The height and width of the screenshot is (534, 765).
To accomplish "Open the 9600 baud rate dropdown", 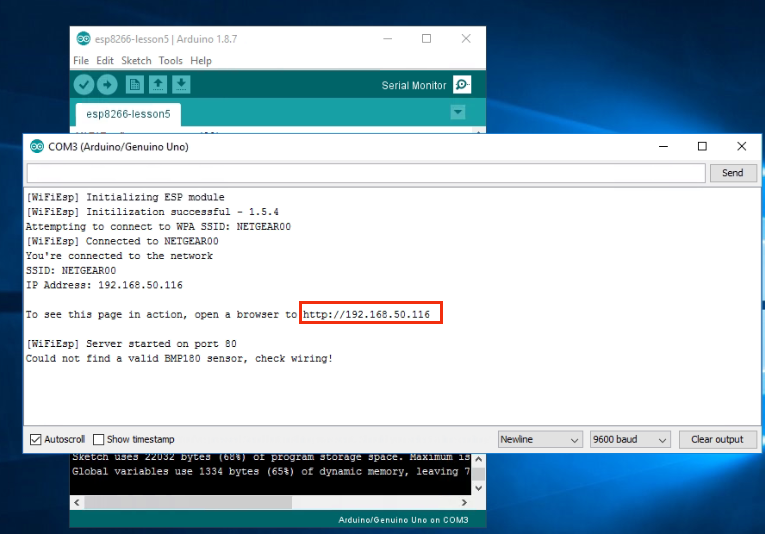I will [x=630, y=439].
